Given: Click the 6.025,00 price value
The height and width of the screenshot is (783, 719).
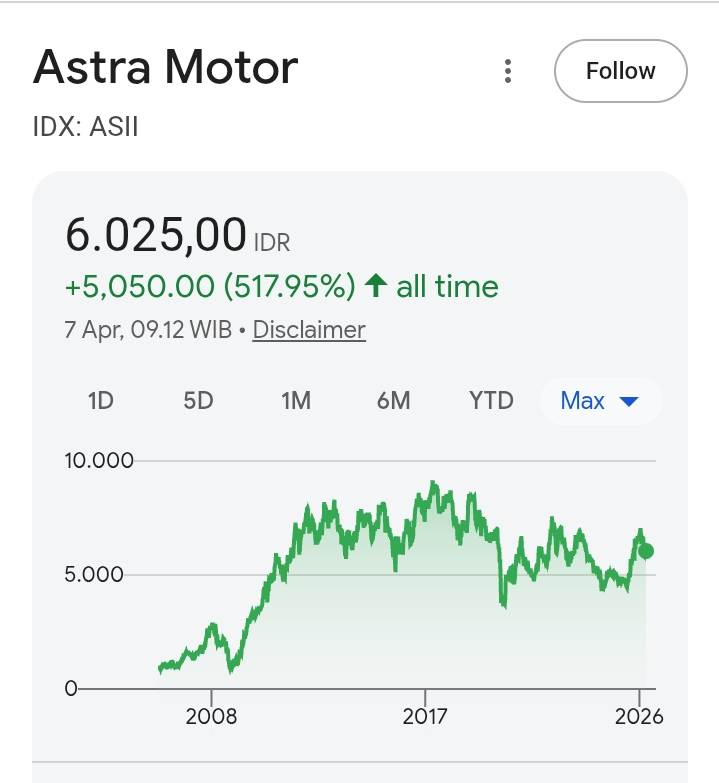Looking at the screenshot, I should pyautogui.click(x=156, y=235).
